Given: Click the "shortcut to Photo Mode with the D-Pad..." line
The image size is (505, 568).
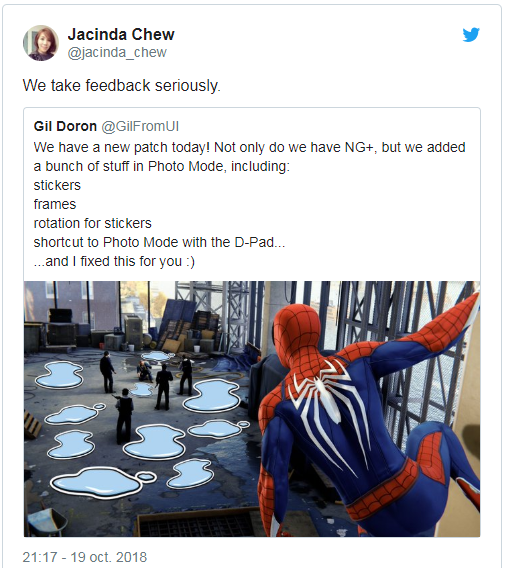Looking at the screenshot, I should pyautogui.click(x=159, y=242).
